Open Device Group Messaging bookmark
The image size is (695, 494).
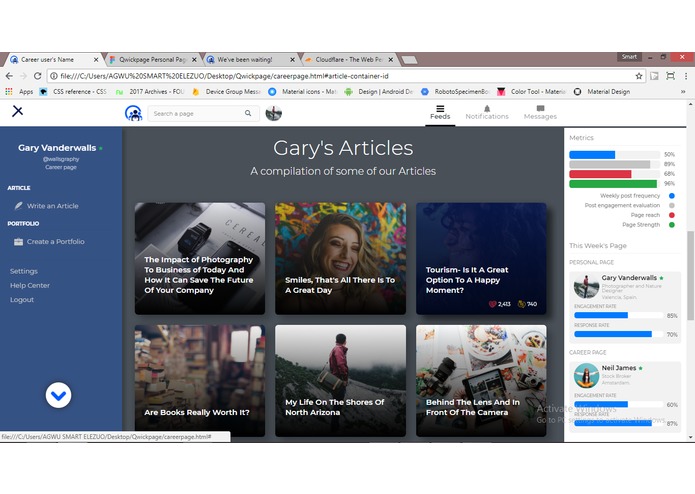226,92
